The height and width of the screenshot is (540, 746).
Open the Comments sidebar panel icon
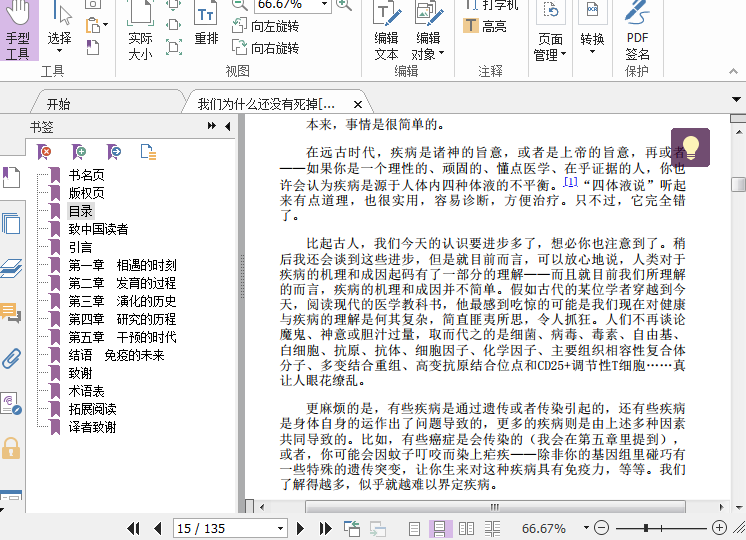coord(11,313)
